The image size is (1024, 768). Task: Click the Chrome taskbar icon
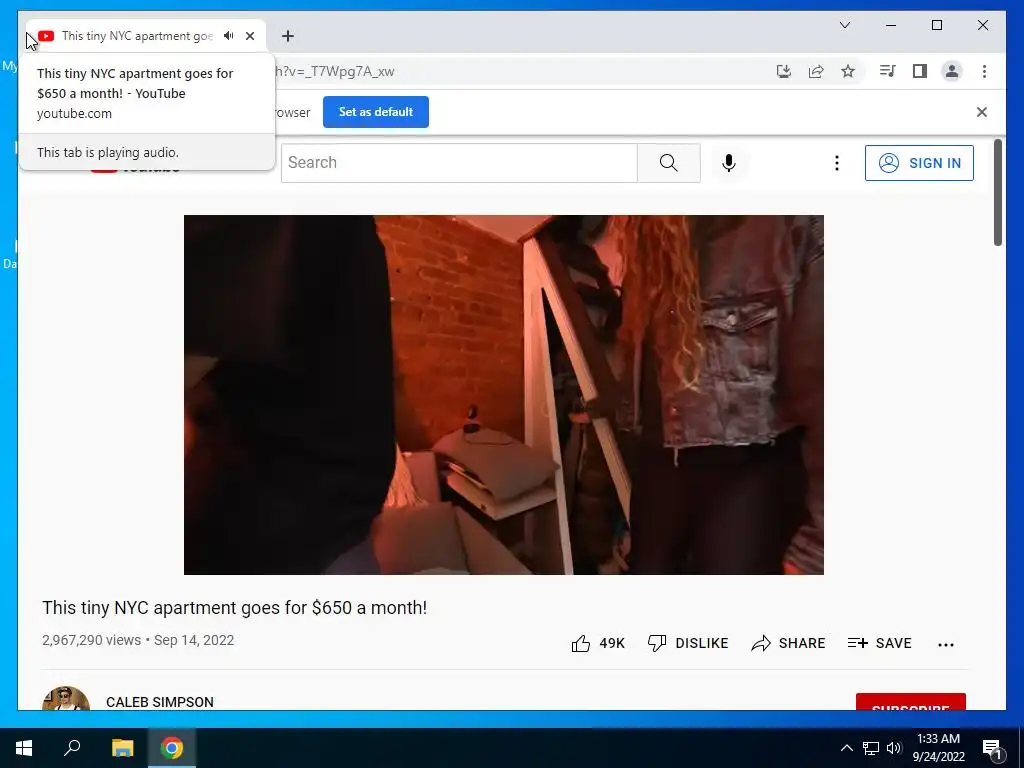point(172,748)
